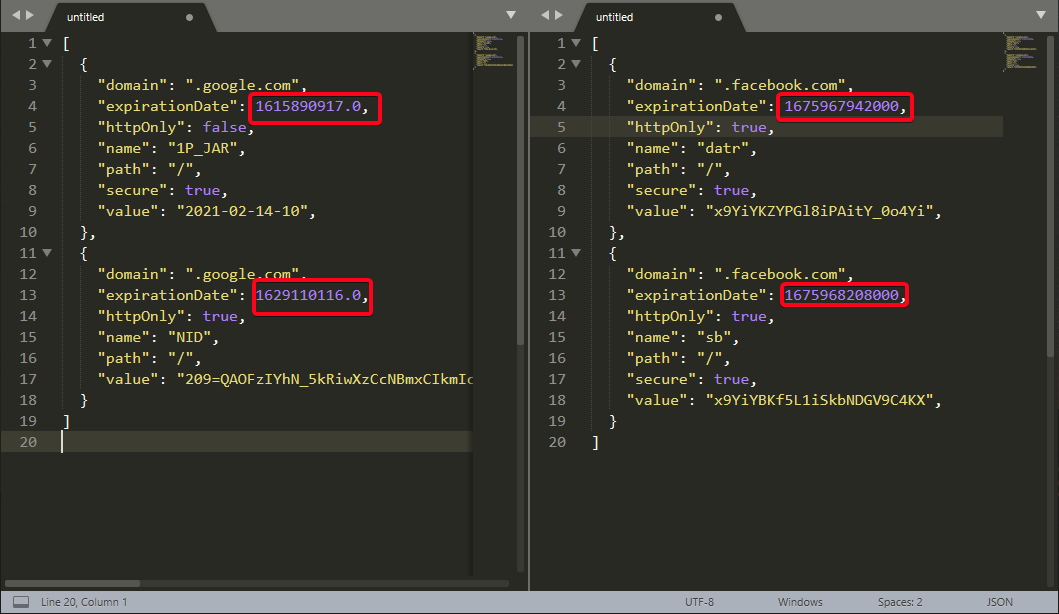Toggle side bar icon in status bar
This screenshot has width=1059, height=614.
coord(21,602)
